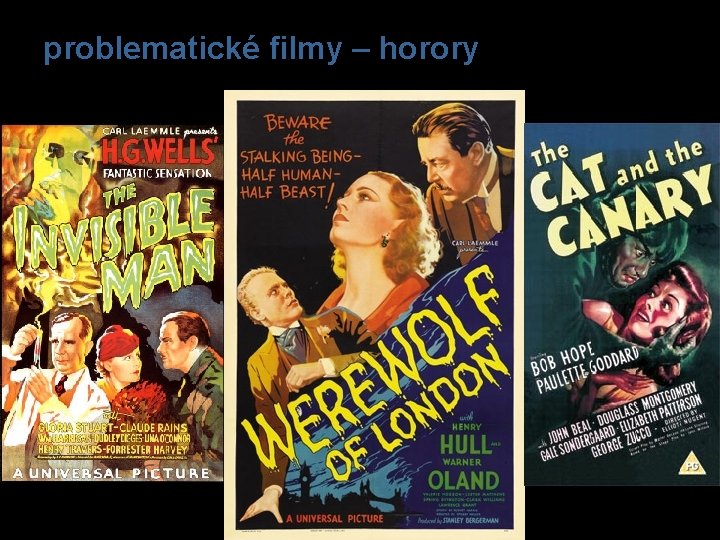Click the green 'OLAND' actor name
This screenshot has width=720, height=540.
463,480
